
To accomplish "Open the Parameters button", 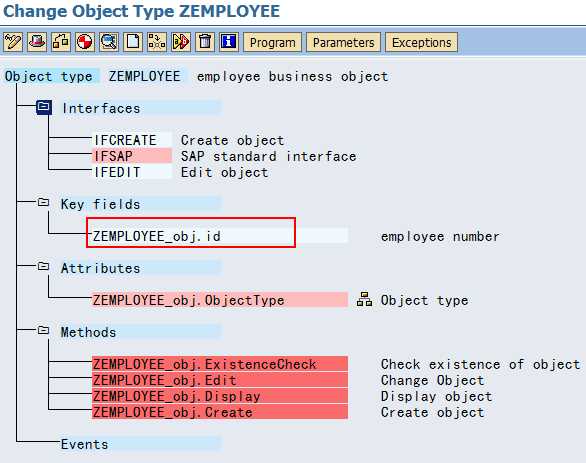I will point(343,42).
